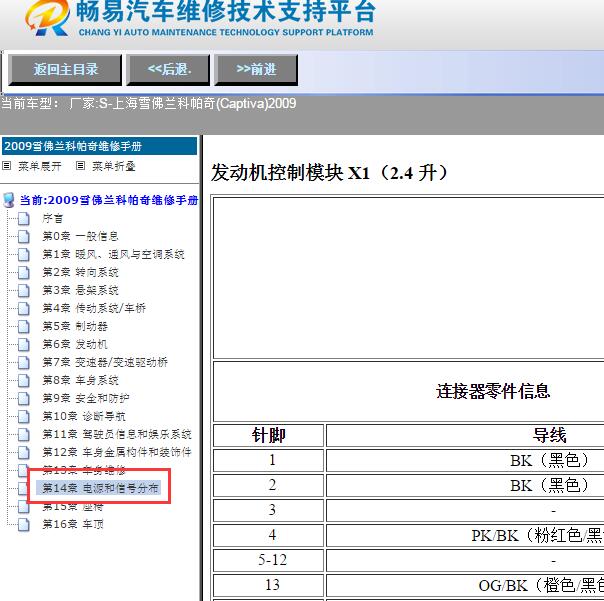Click the page icon beside 第3章

pyautogui.click(x=23, y=290)
